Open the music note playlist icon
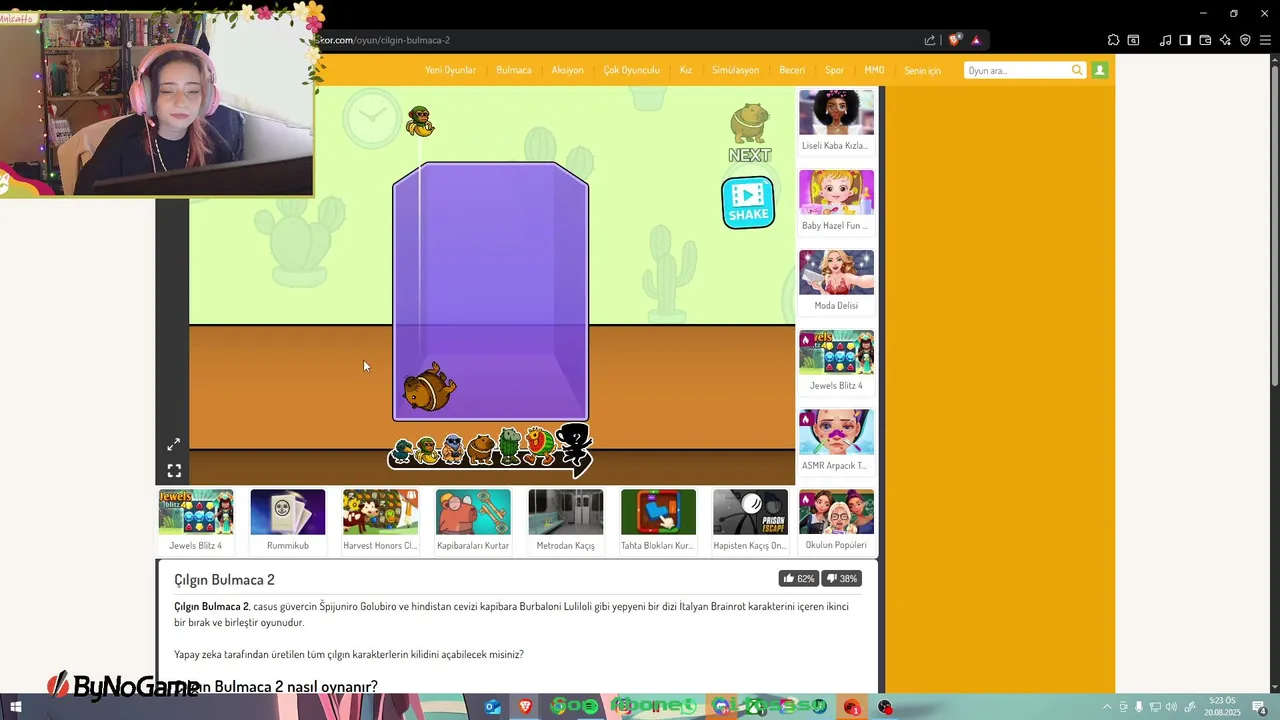 [1165, 40]
